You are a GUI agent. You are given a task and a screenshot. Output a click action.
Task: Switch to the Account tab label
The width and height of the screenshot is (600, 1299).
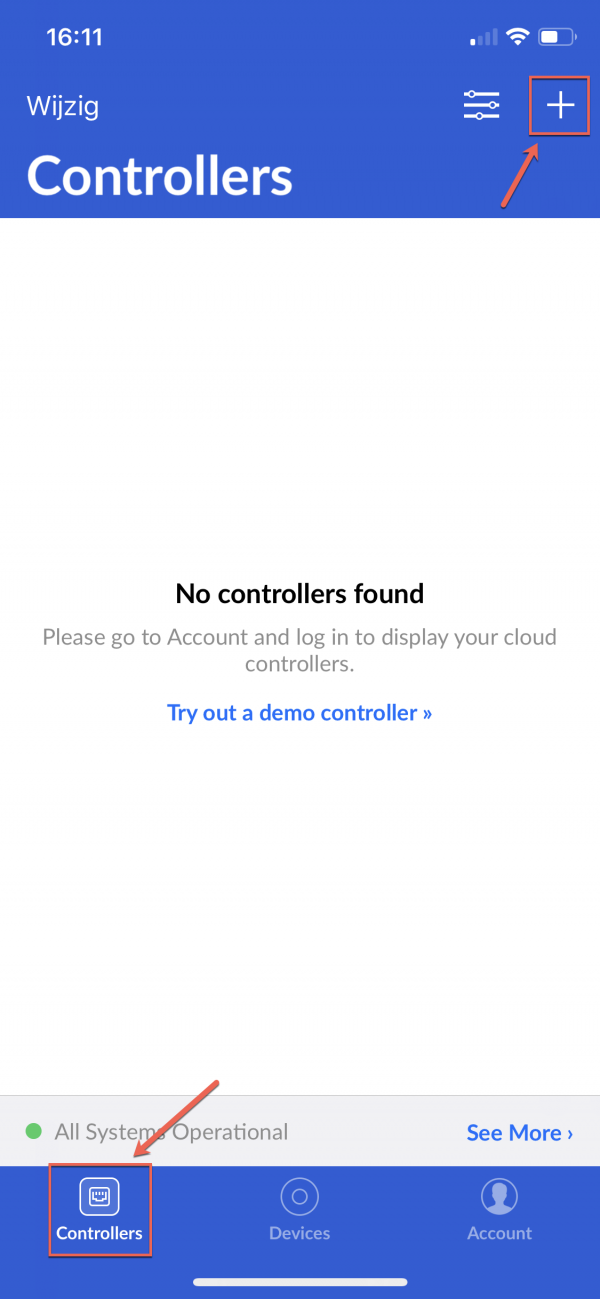[x=499, y=1233]
